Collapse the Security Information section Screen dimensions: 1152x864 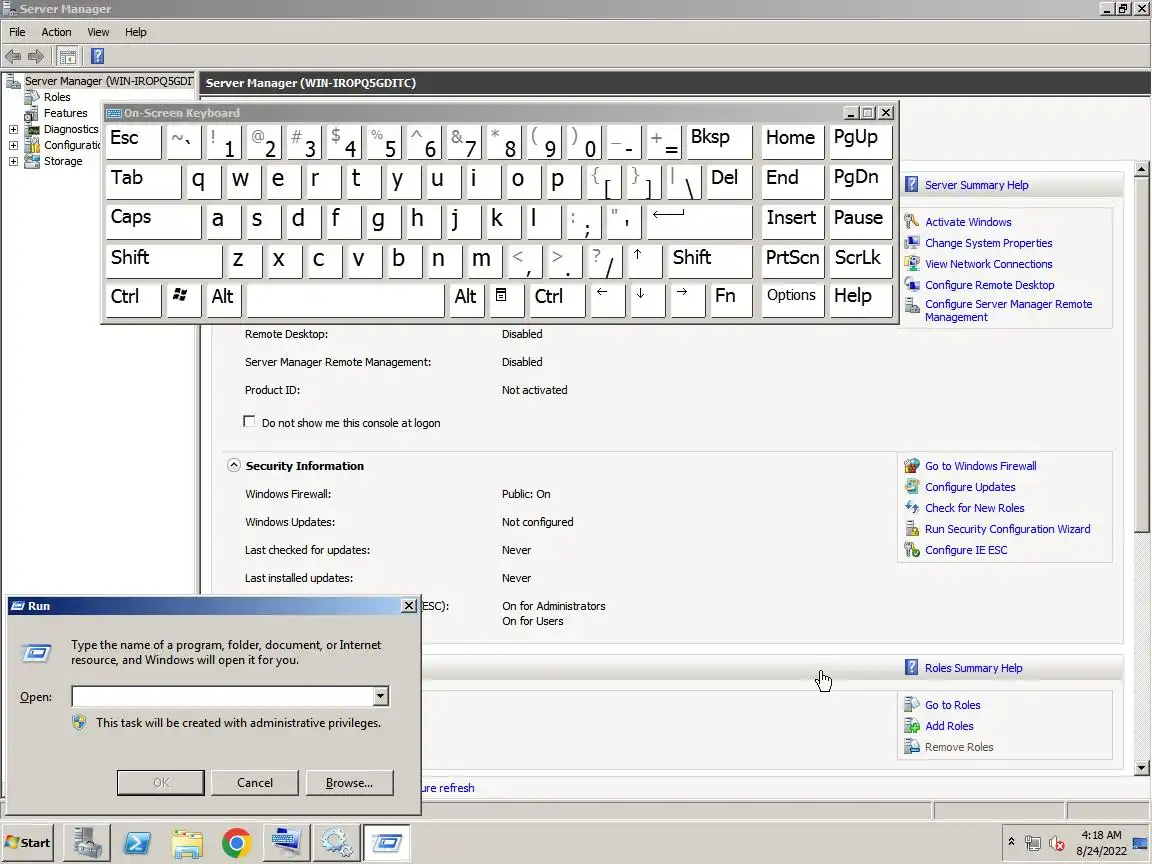coord(234,465)
